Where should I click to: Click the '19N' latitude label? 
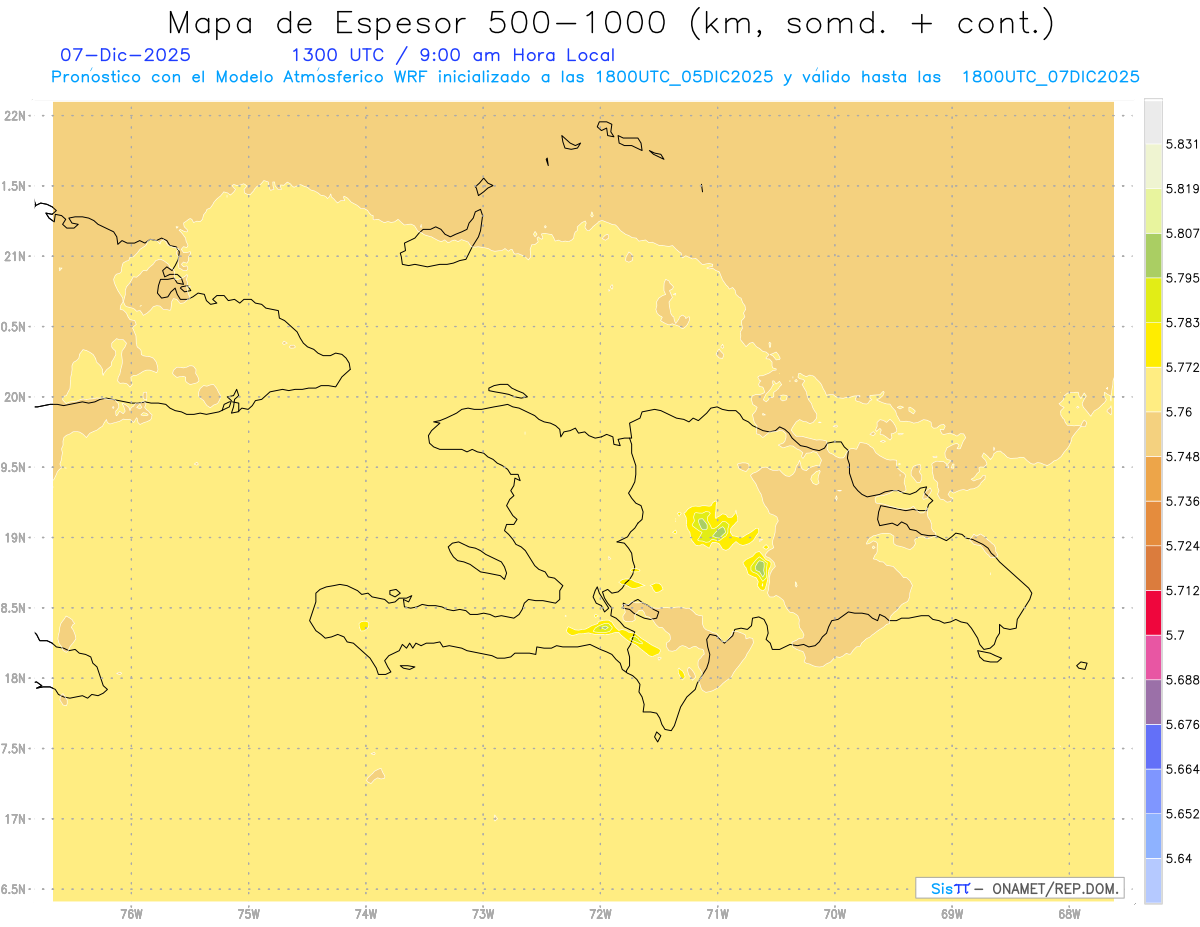point(16,538)
